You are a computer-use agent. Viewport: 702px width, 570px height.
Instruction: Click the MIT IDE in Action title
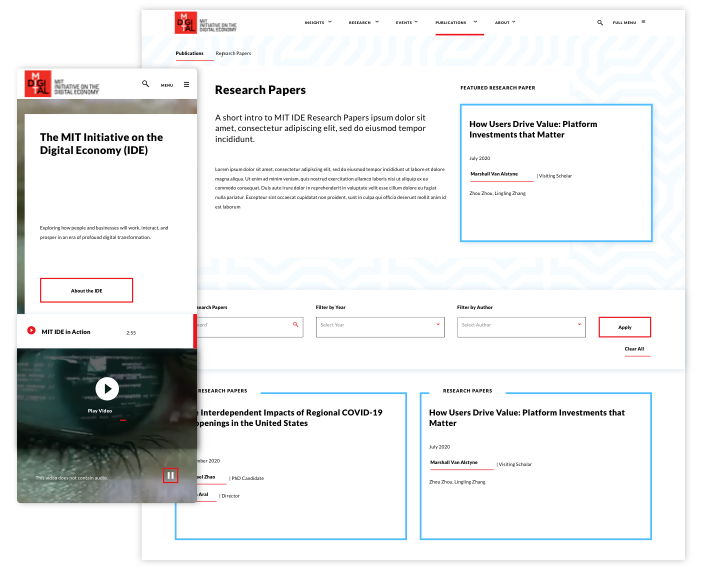tap(66, 332)
